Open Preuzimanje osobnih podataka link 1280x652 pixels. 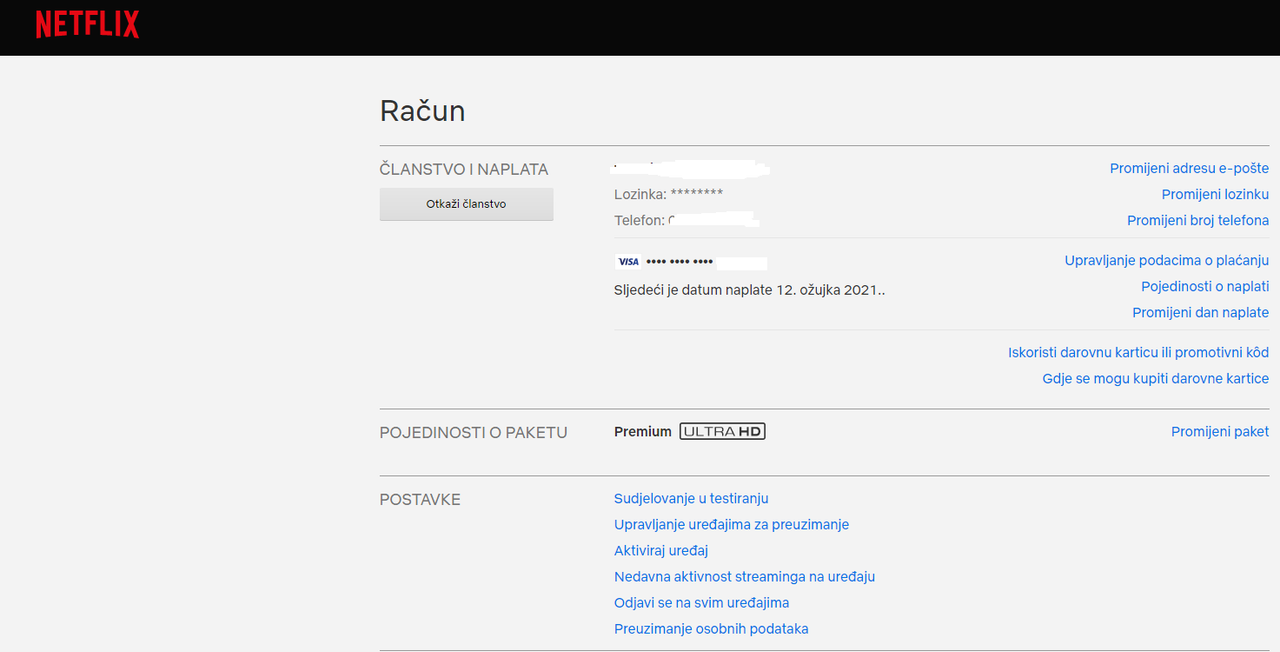(711, 629)
